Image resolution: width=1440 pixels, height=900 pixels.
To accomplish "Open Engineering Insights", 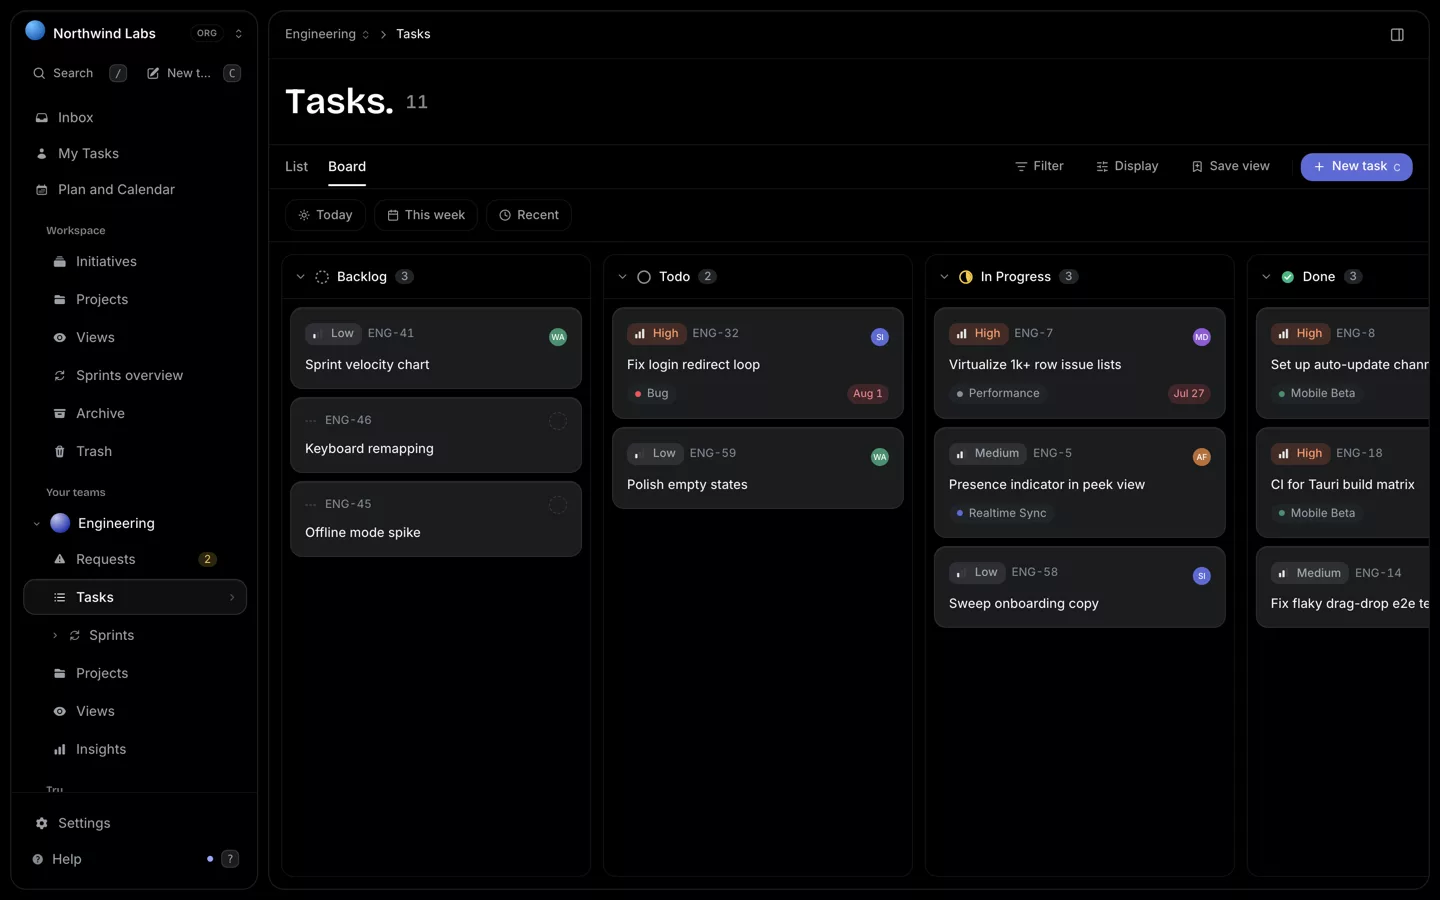I will point(135,749).
